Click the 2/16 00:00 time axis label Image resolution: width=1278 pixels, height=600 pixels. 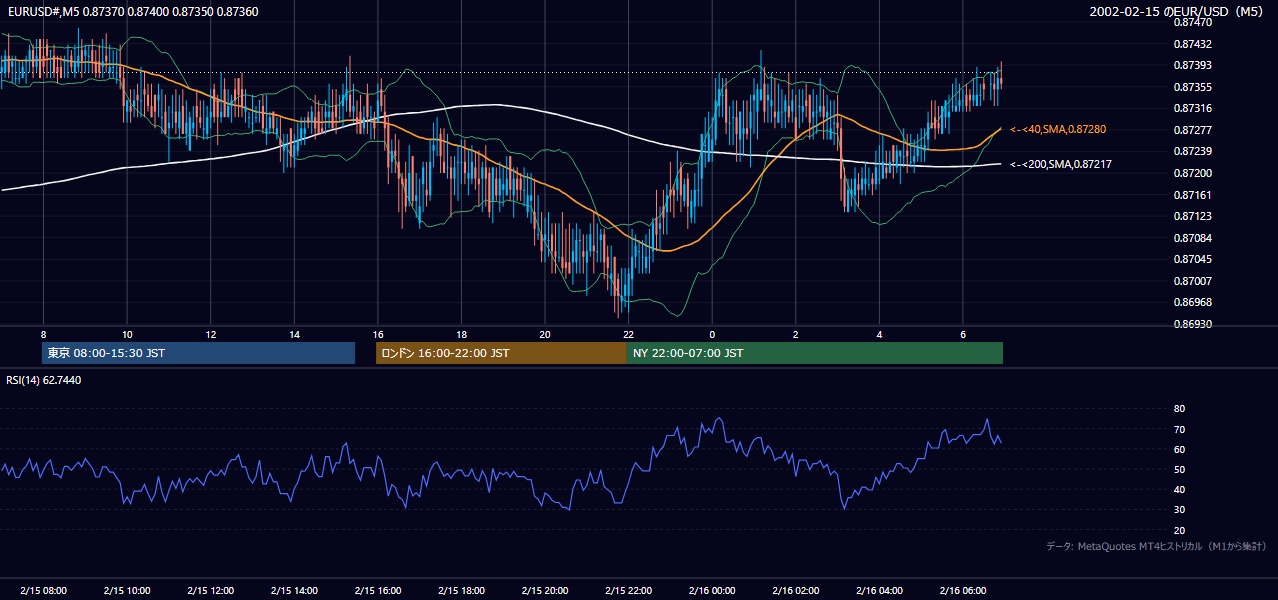(x=712, y=591)
